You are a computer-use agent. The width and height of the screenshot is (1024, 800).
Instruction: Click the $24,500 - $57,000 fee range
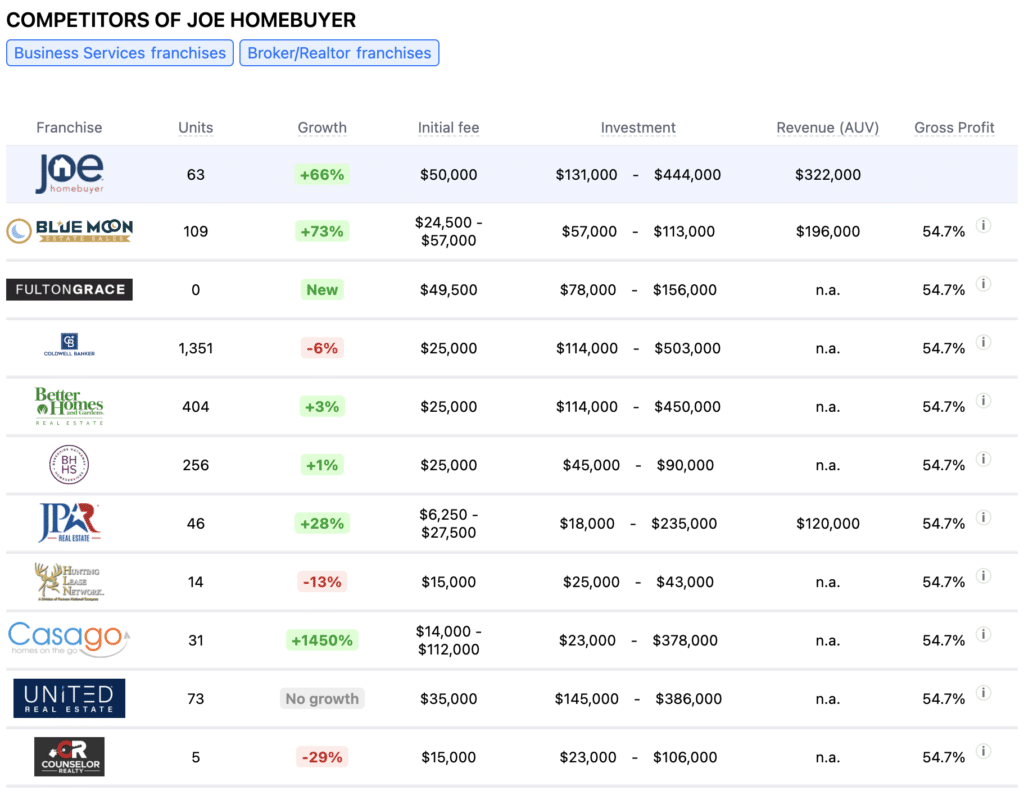[x=449, y=231]
